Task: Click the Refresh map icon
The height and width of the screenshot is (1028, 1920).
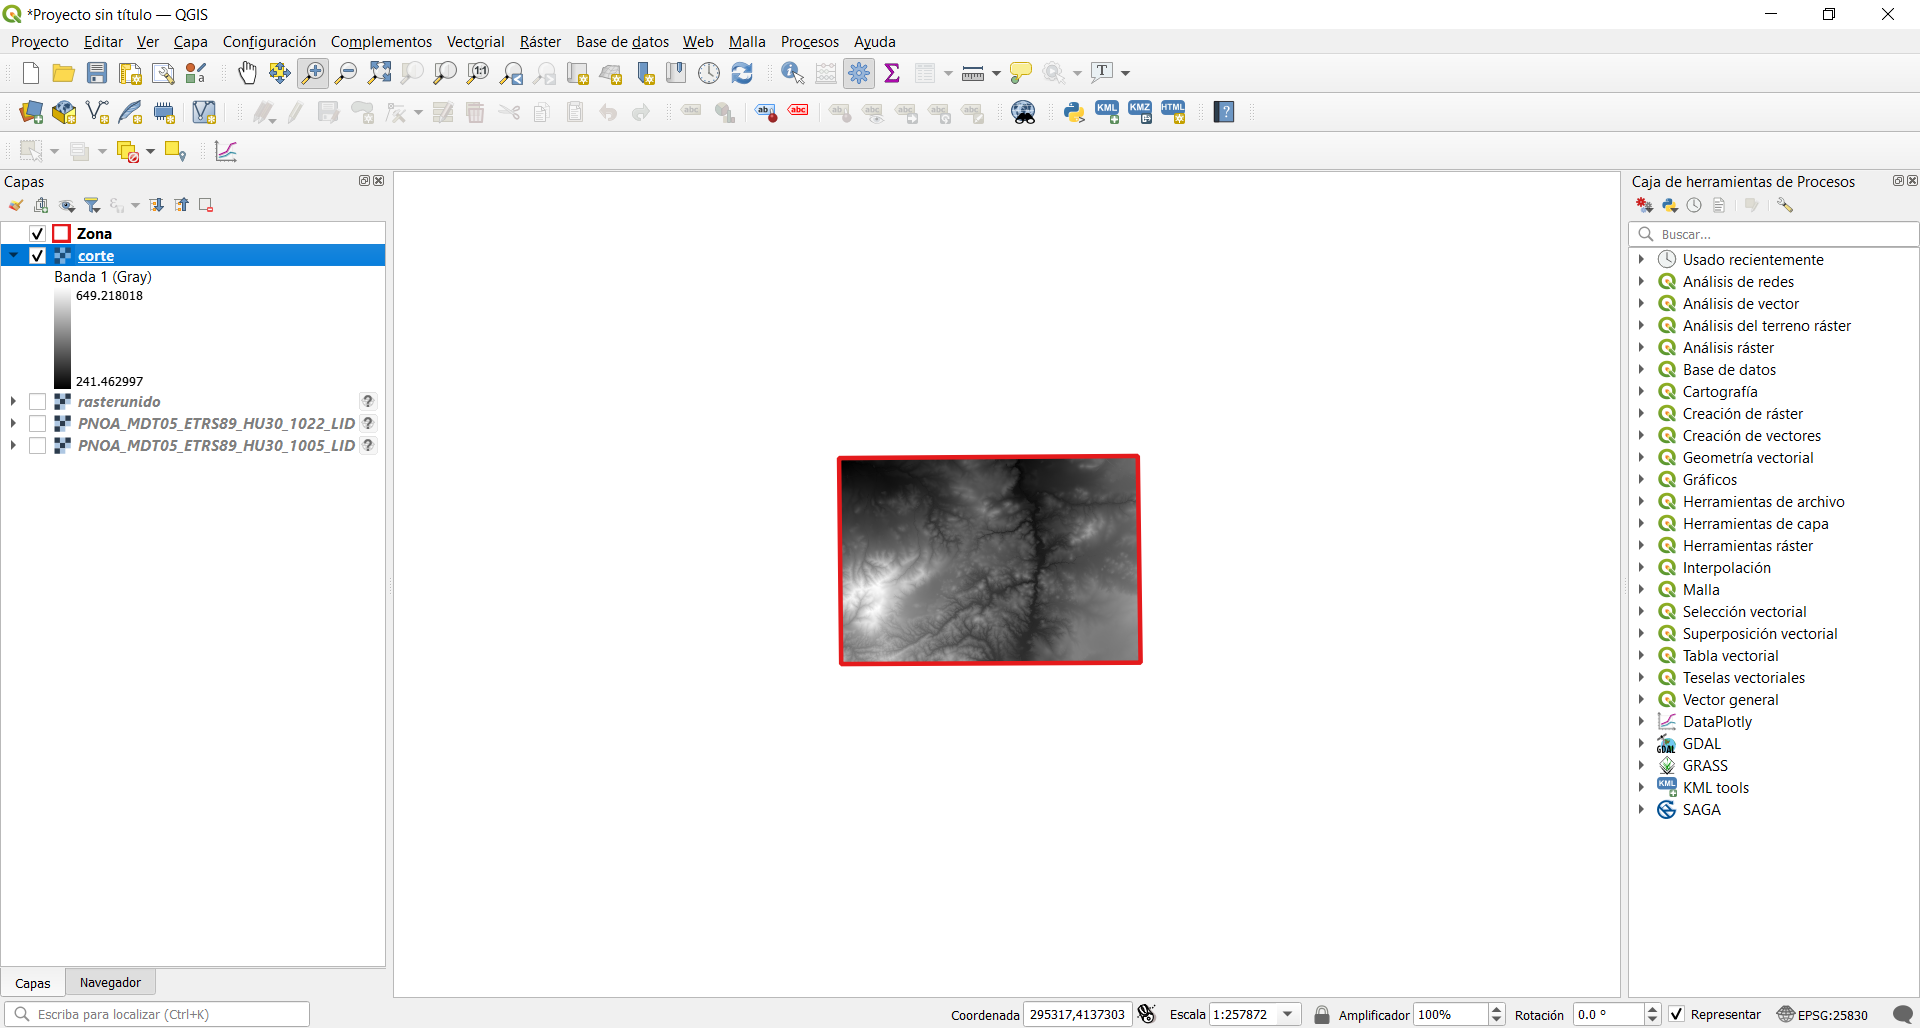Action: click(743, 72)
